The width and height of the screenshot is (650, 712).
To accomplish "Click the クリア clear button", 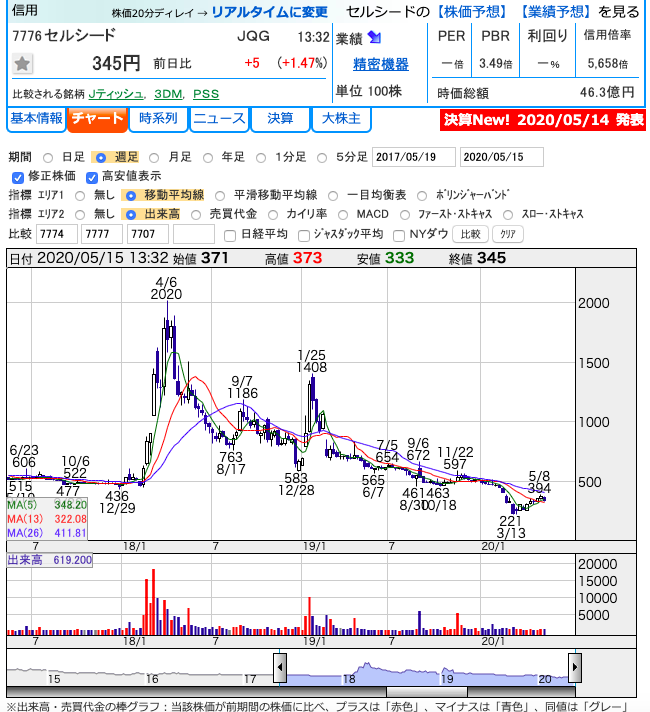I will click(508, 234).
